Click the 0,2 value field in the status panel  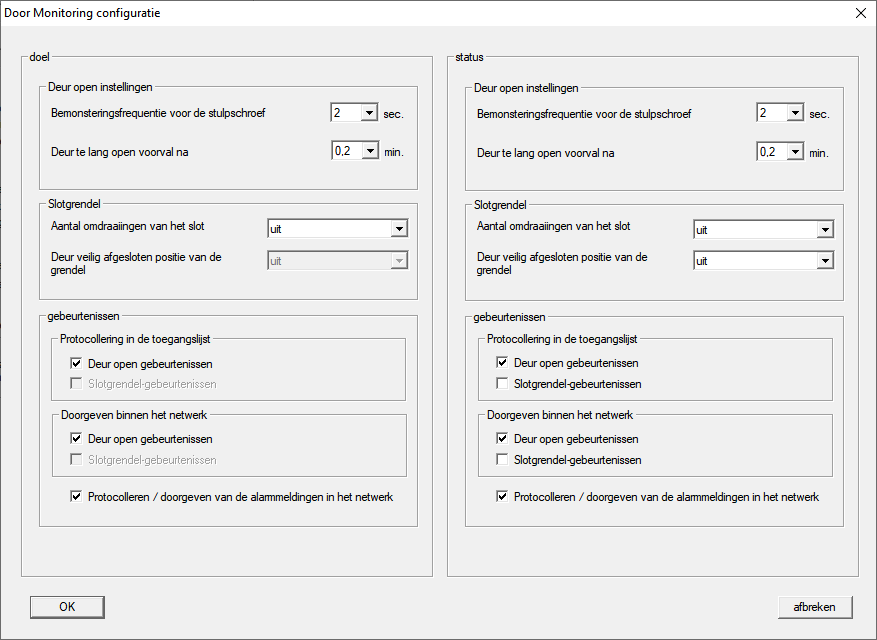point(770,151)
